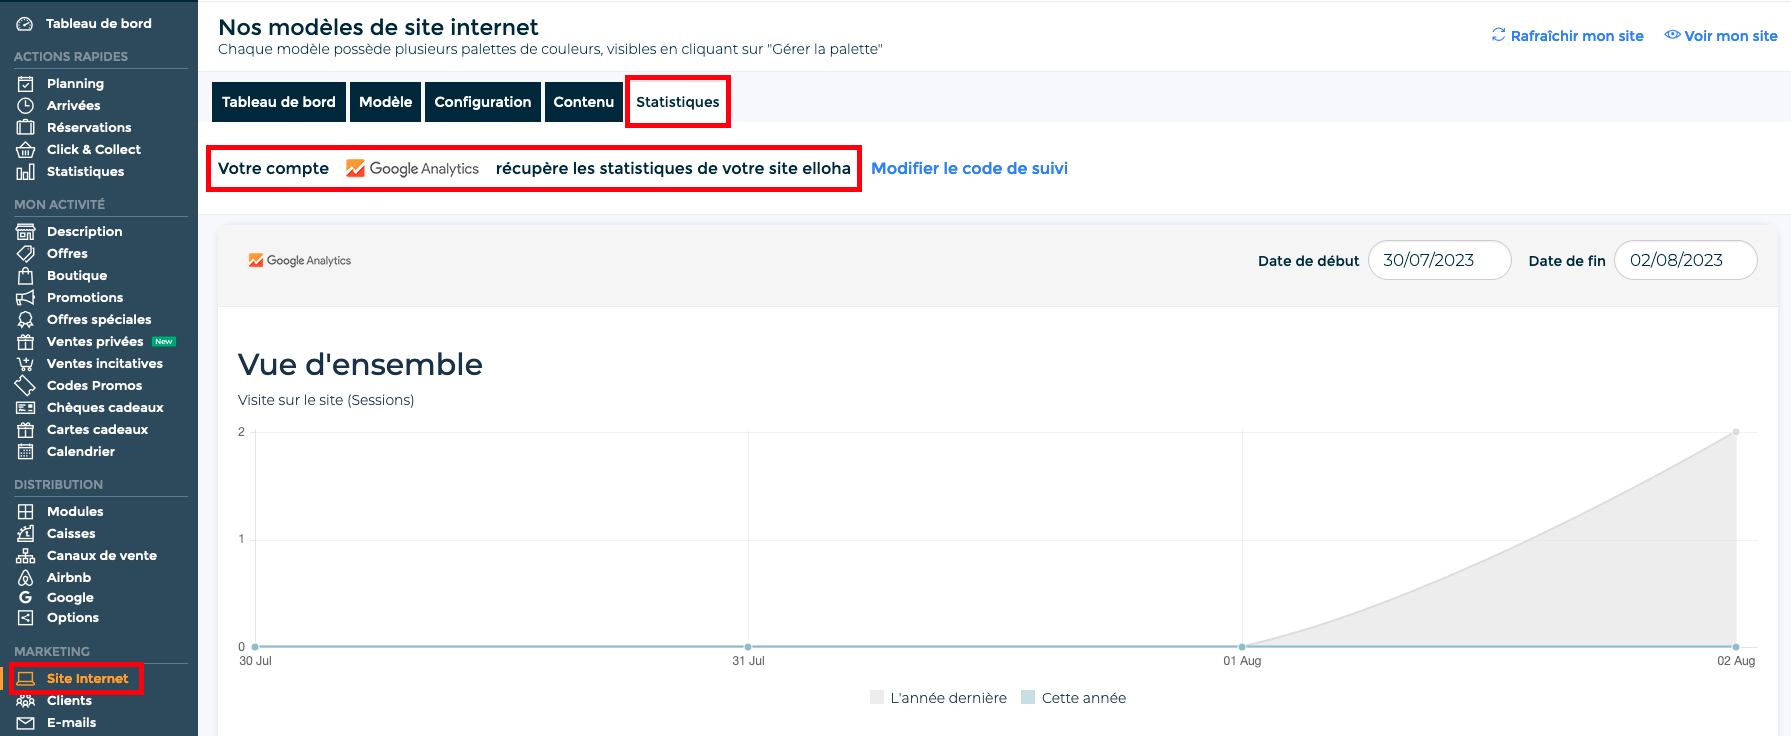Select the Modèle tab
Image resolution: width=1791 pixels, height=736 pixels.
[x=385, y=102]
